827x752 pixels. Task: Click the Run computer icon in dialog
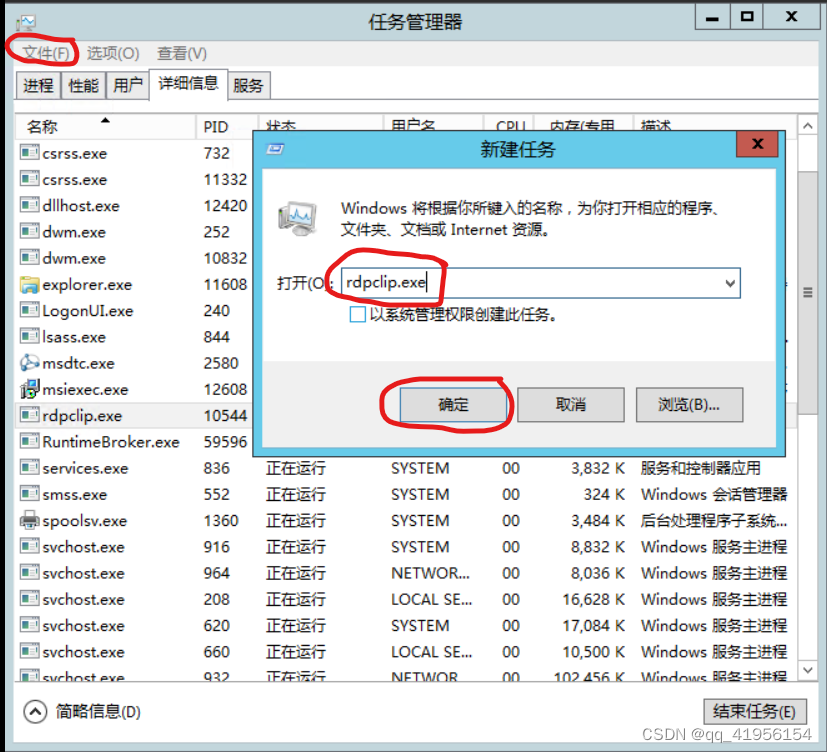point(297,218)
